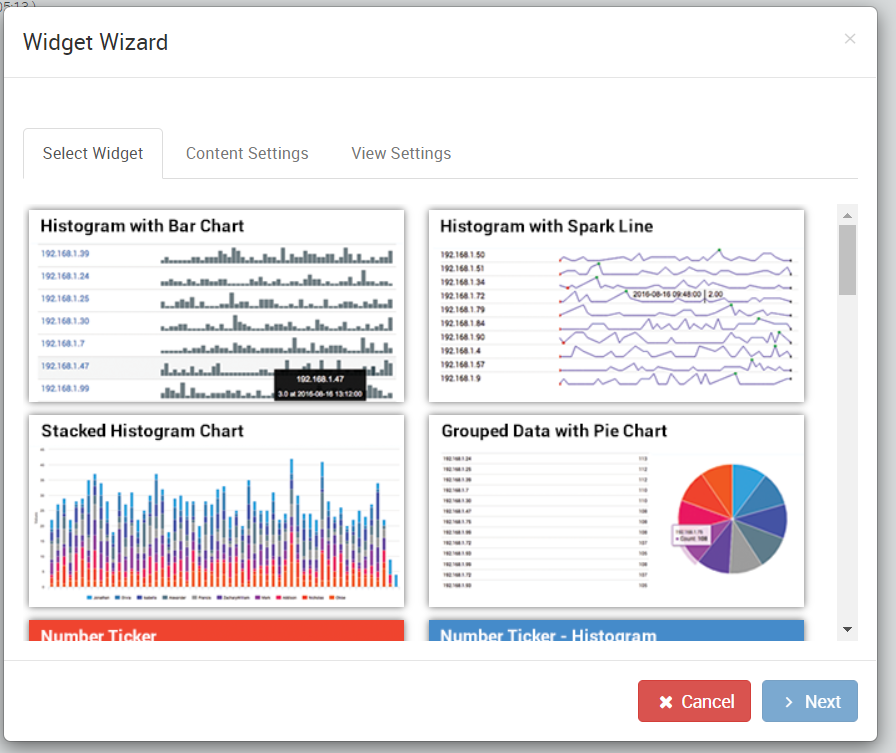The height and width of the screenshot is (753, 896).
Task: Choose the Histogram with Spark Line widget
Action: pos(616,306)
